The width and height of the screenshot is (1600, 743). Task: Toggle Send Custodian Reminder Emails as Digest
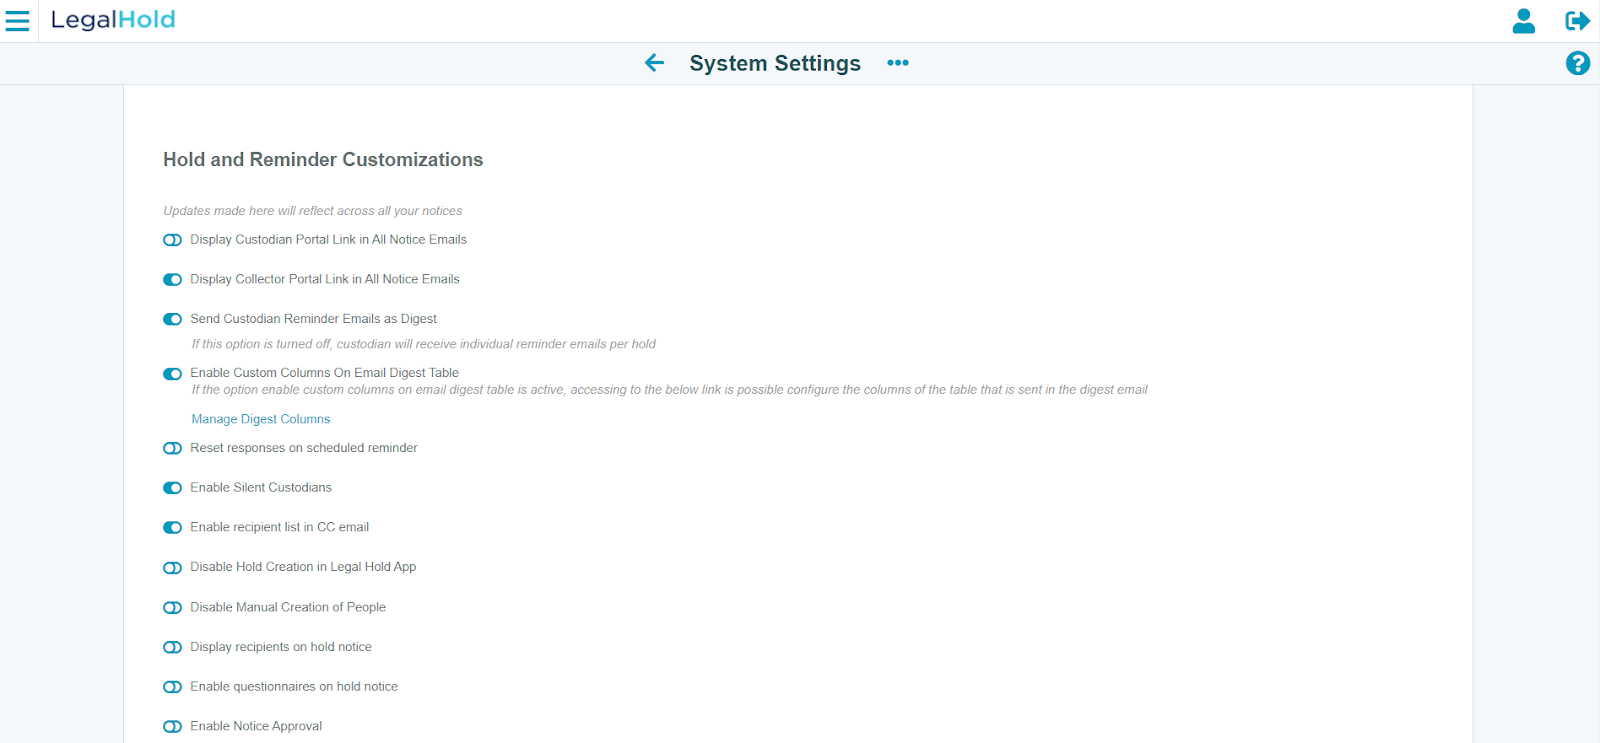point(173,319)
